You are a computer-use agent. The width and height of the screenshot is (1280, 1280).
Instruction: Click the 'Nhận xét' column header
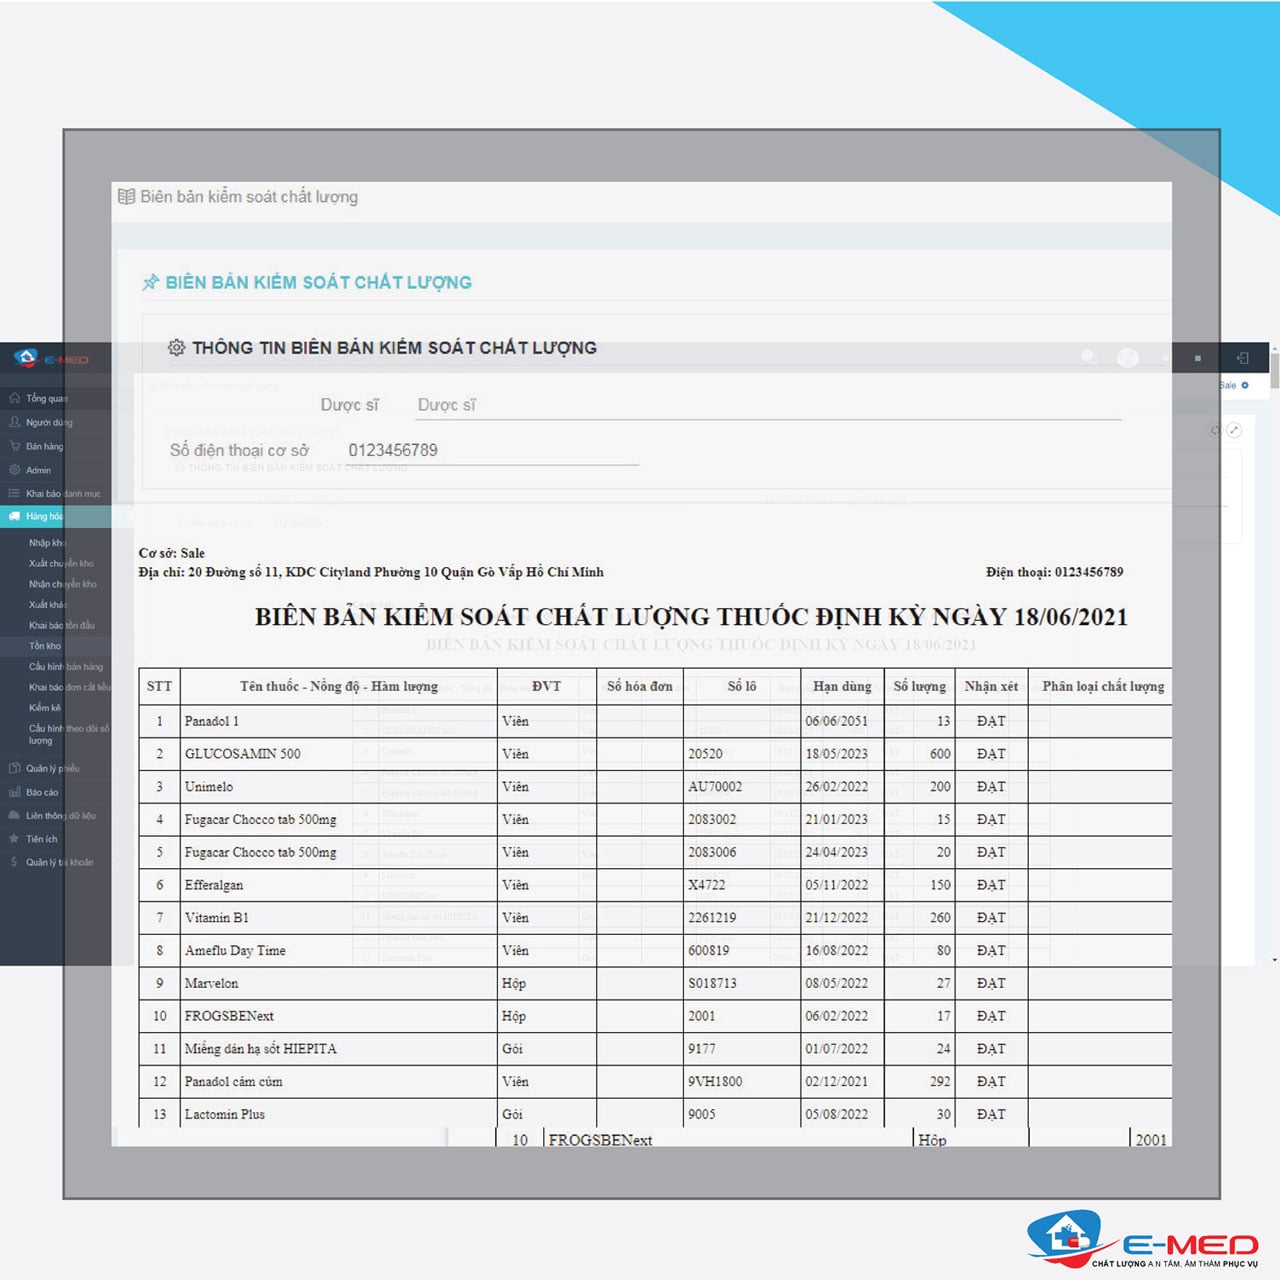[x=991, y=687]
